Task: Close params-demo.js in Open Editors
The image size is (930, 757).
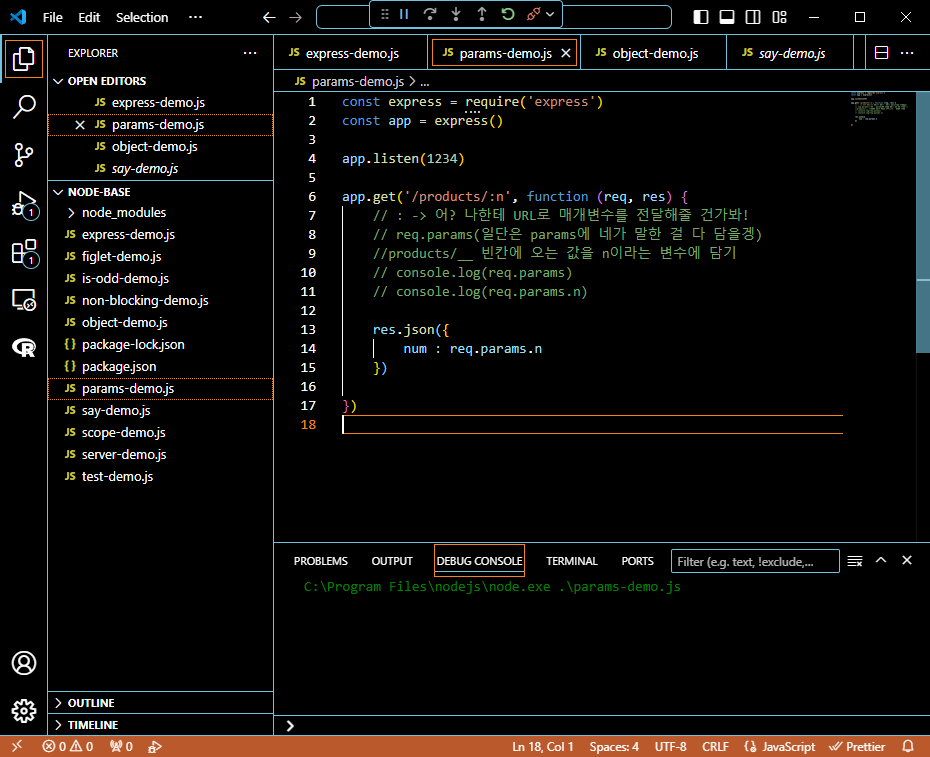Action: pos(80,125)
